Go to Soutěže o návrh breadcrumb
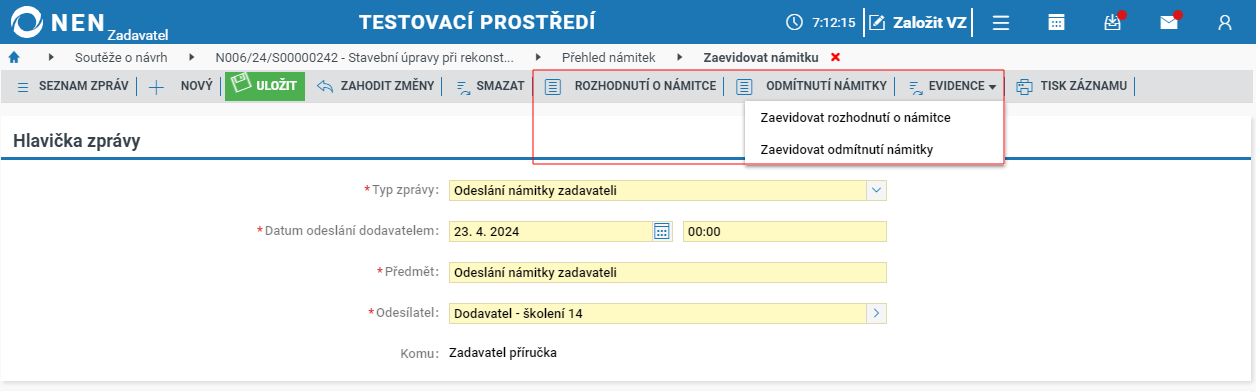Screen dimensions: 1256x392 pyautogui.click(x=121, y=57)
